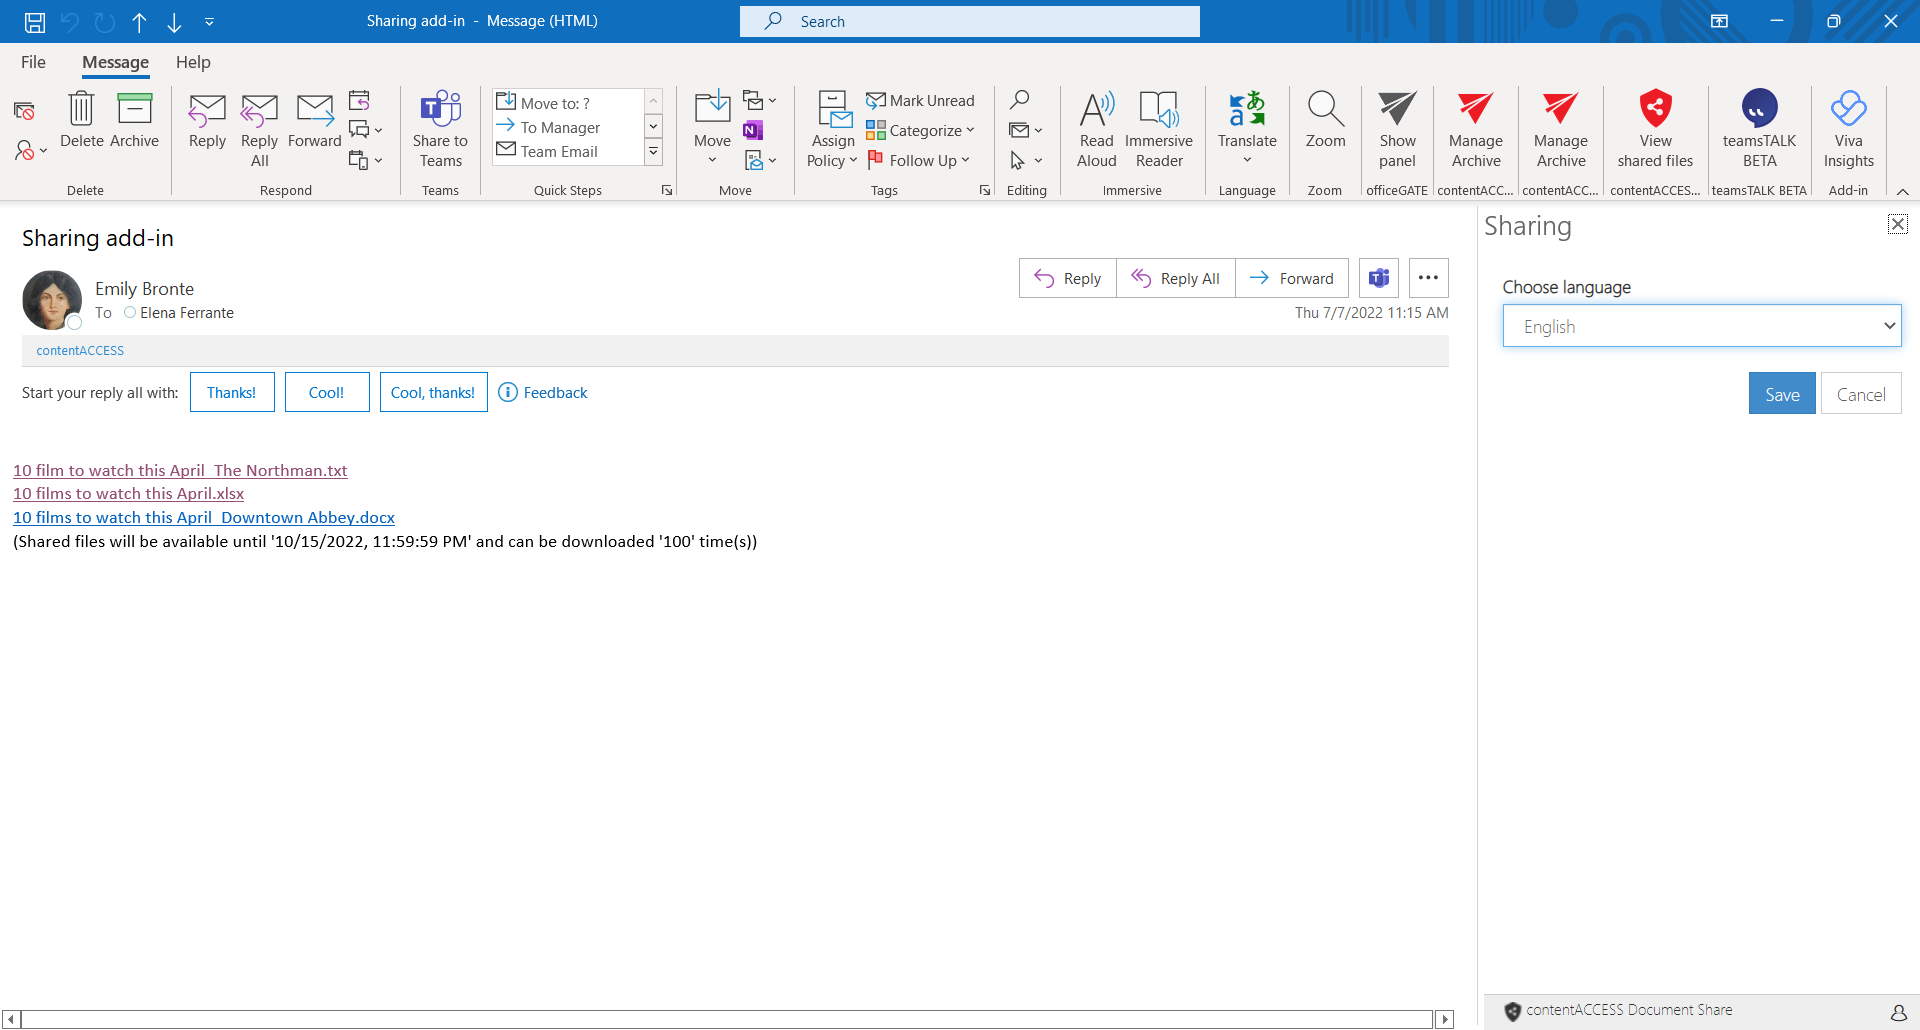
Task: Click the View shared files shield icon
Action: coord(1655,109)
